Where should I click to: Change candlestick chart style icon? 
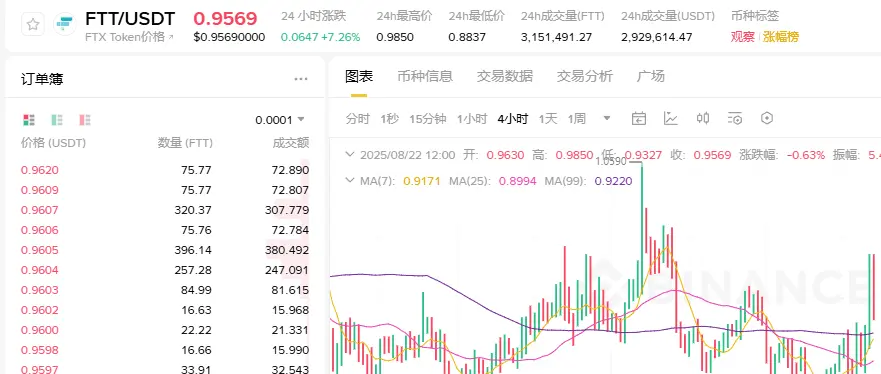click(x=703, y=118)
